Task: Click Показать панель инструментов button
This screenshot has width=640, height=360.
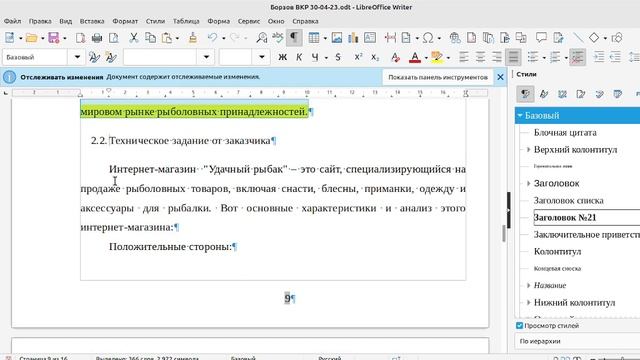Action: click(438, 77)
